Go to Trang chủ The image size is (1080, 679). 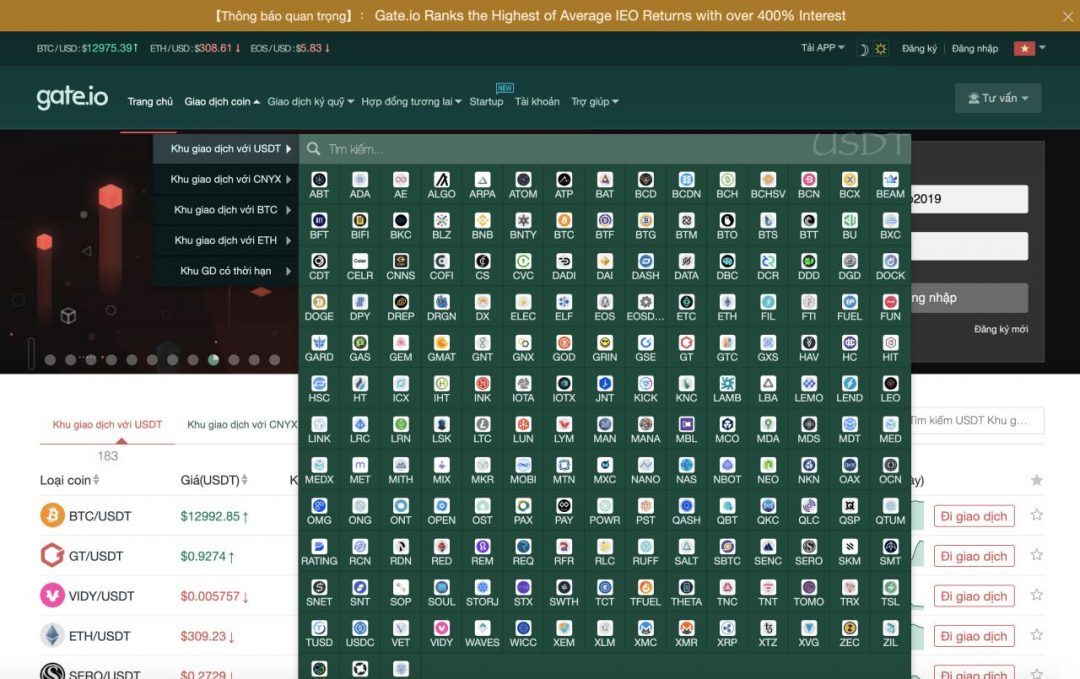click(150, 102)
